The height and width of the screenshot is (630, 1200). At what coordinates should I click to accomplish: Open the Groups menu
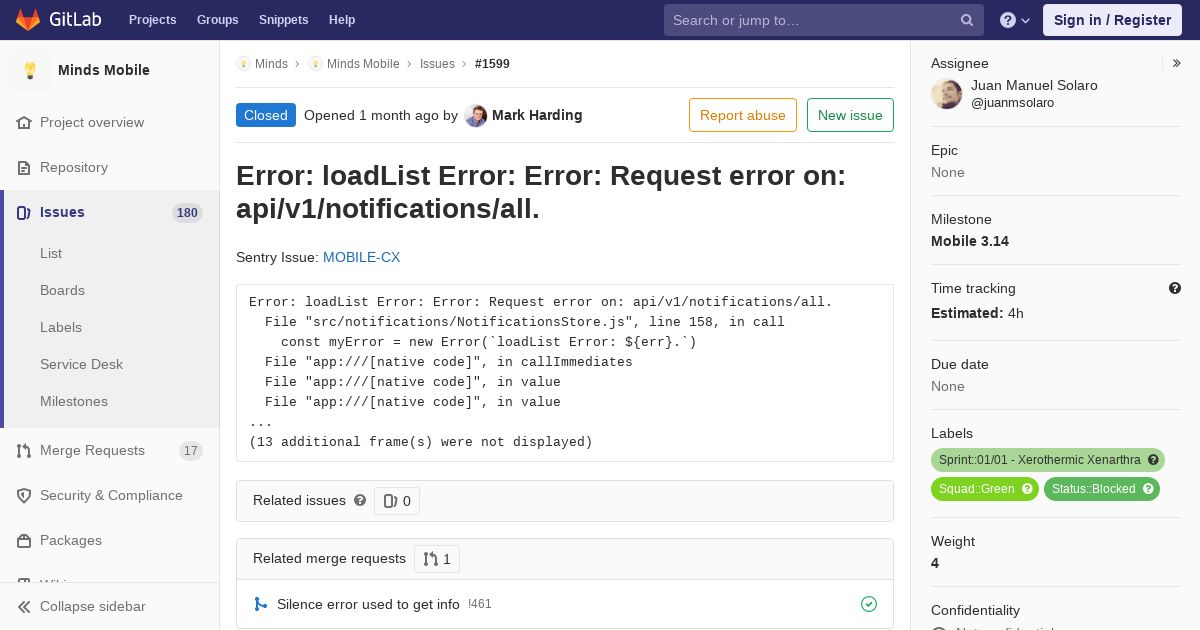tap(218, 20)
